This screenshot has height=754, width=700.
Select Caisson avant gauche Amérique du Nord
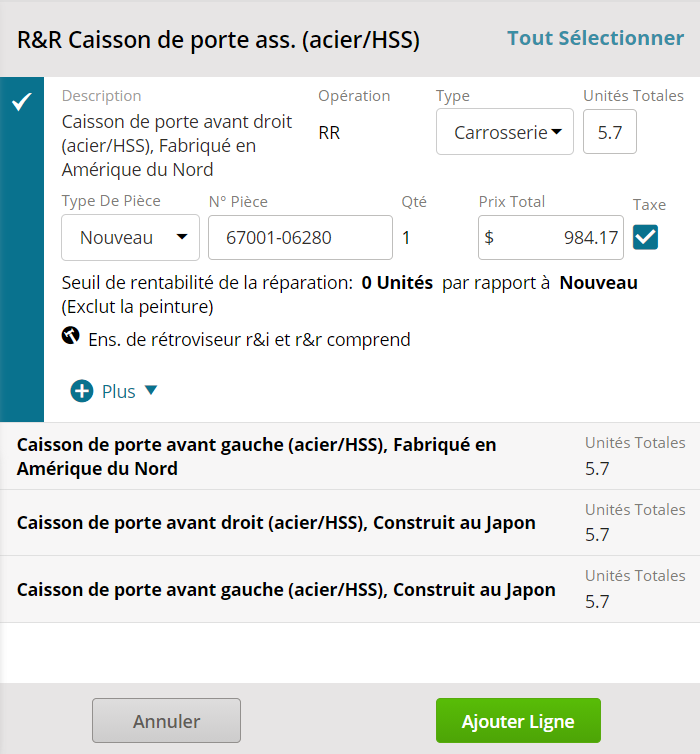point(350,456)
